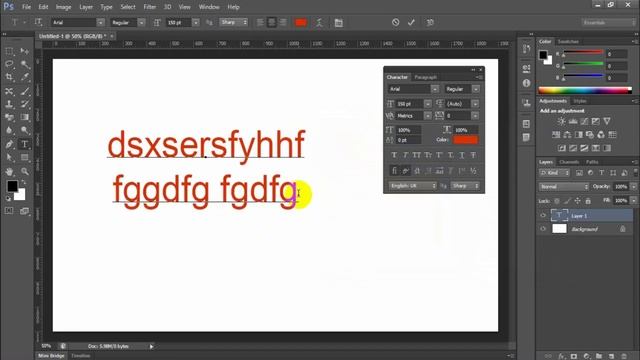
Task: Toggle Faux Bold in Character panel
Action: click(x=394, y=156)
